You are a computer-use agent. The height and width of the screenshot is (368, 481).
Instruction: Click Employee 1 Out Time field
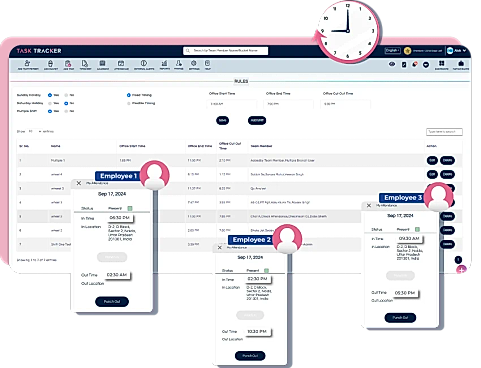(x=117, y=275)
